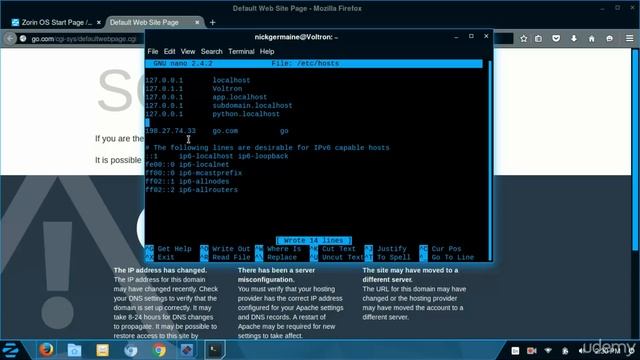Show site identity globe icon
The height and width of the screenshot is (360, 640).
23,39
